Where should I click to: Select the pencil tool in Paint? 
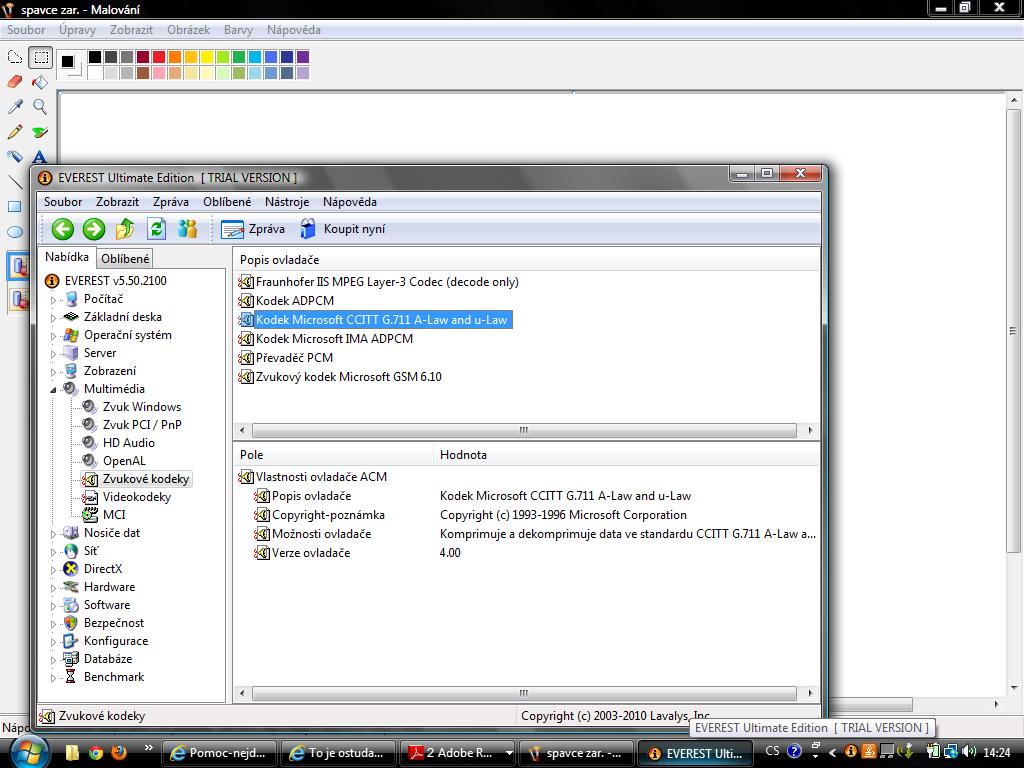pyautogui.click(x=15, y=131)
